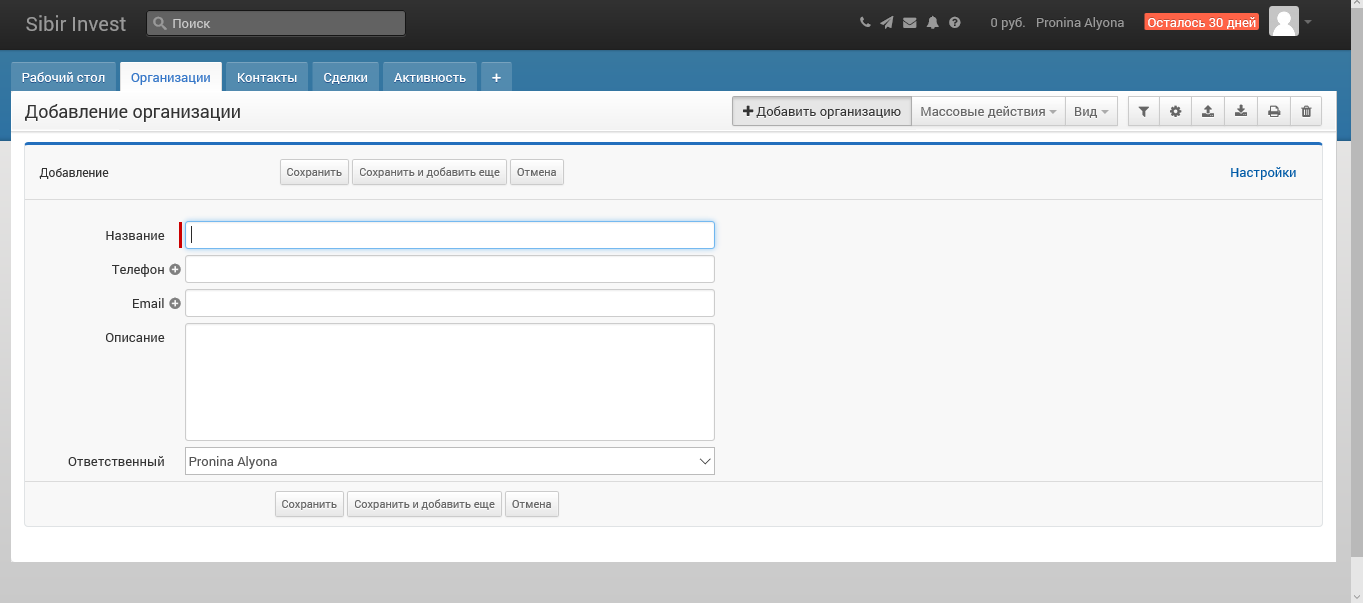Open the envelope mail icon
Image resolution: width=1363 pixels, height=603 pixels.
pos(910,22)
